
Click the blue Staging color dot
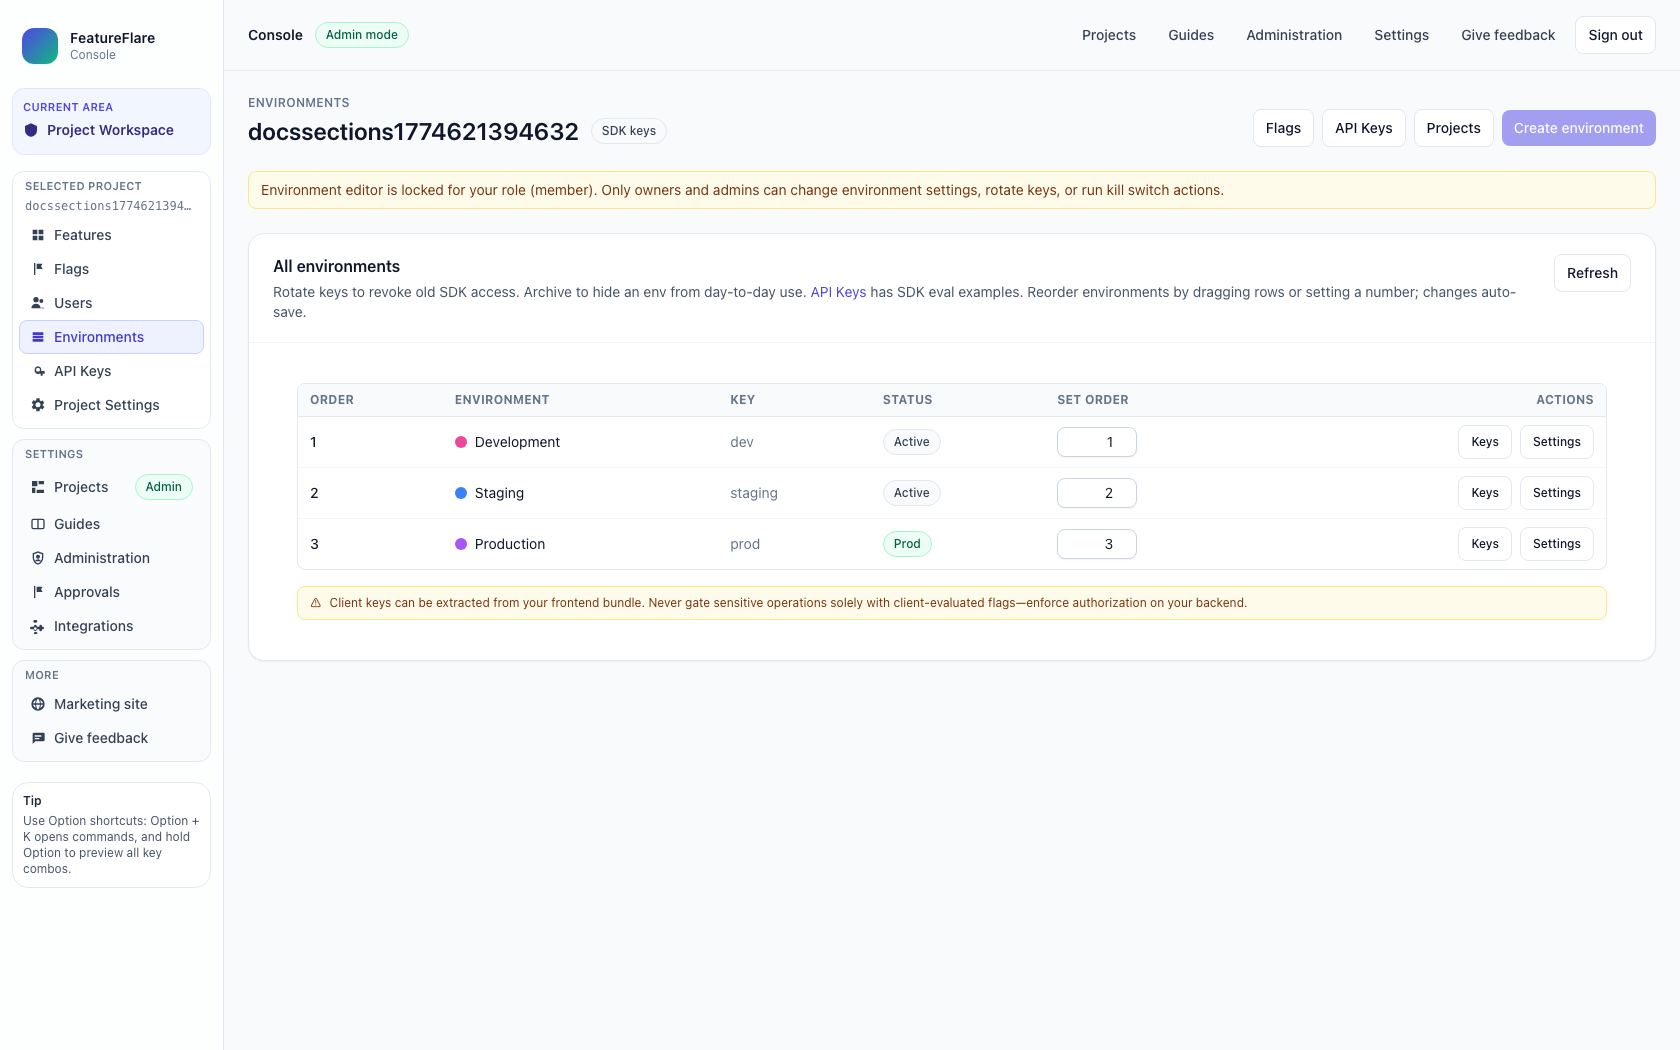pos(461,493)
